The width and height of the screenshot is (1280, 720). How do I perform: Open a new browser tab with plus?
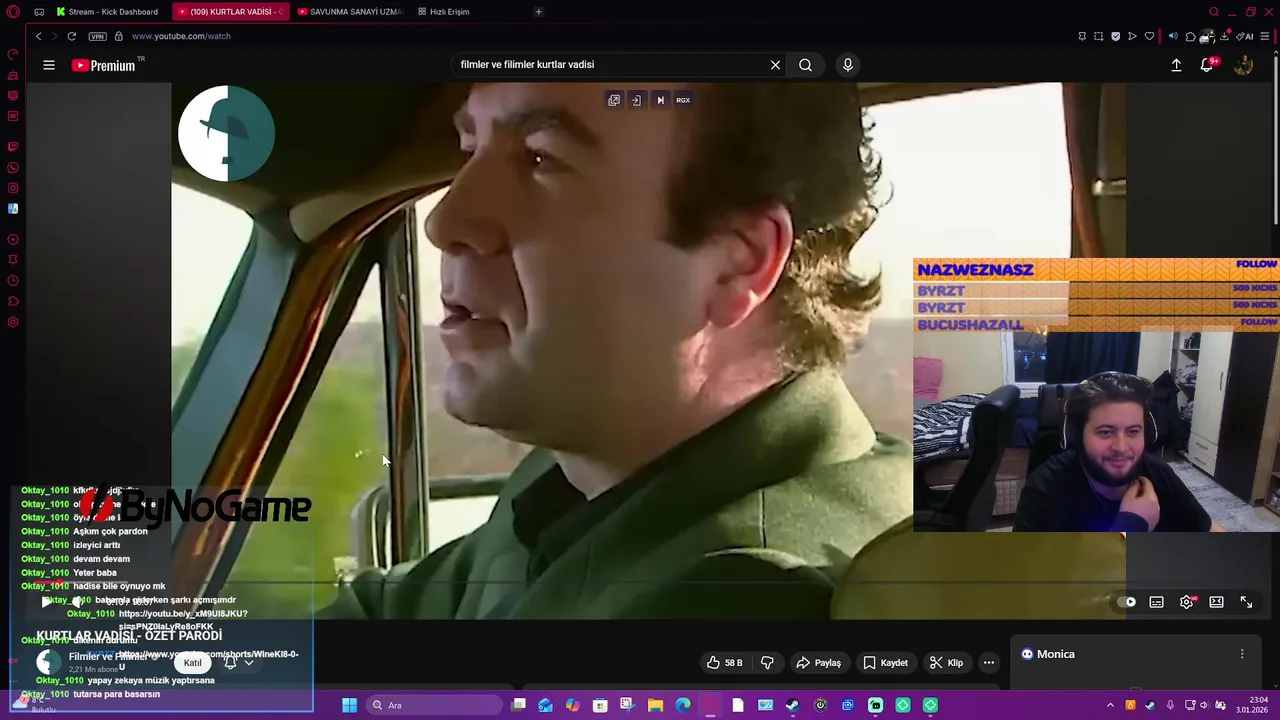pyautogui.click(x=538, y=12)
